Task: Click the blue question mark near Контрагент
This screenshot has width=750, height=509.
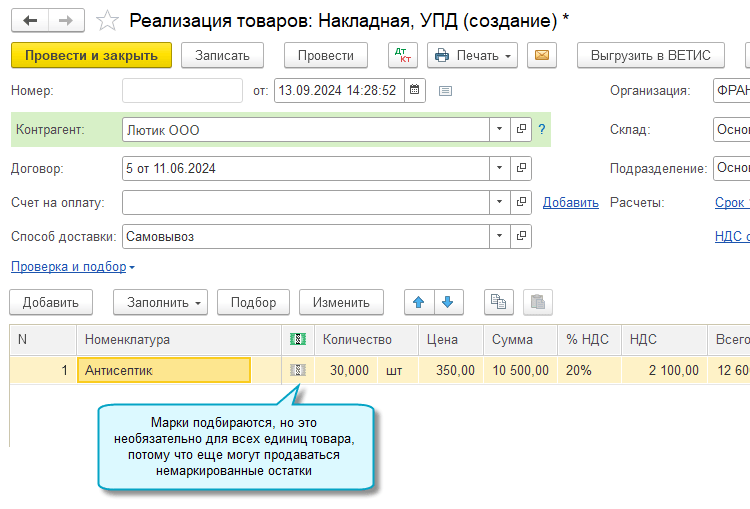Action: click(541, 129)
